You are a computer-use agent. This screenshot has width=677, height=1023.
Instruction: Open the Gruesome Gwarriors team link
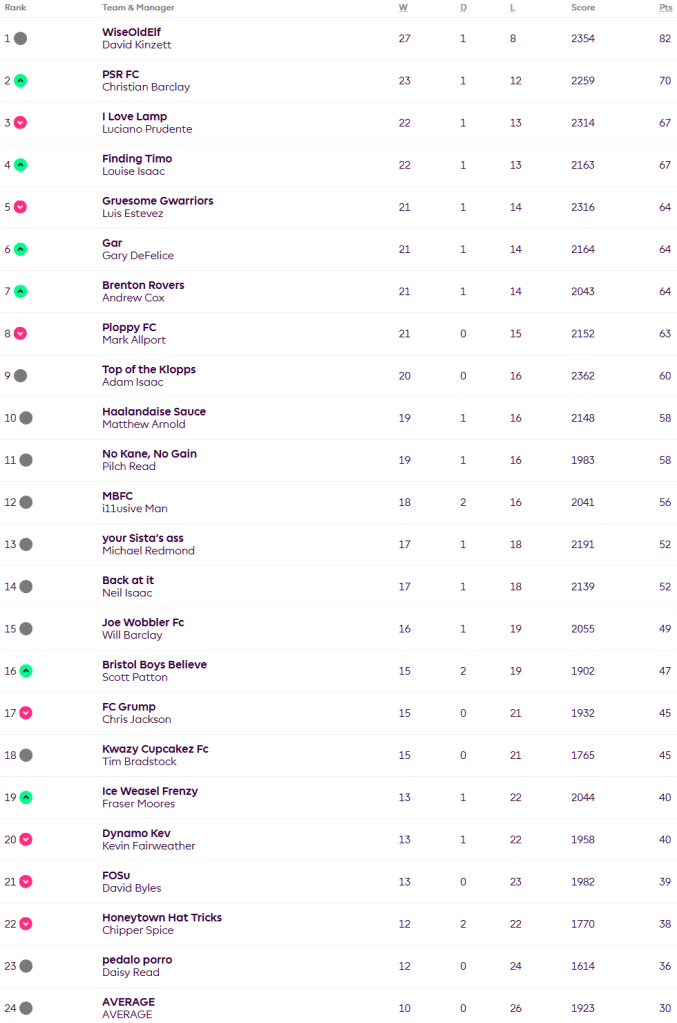point(157,201)
